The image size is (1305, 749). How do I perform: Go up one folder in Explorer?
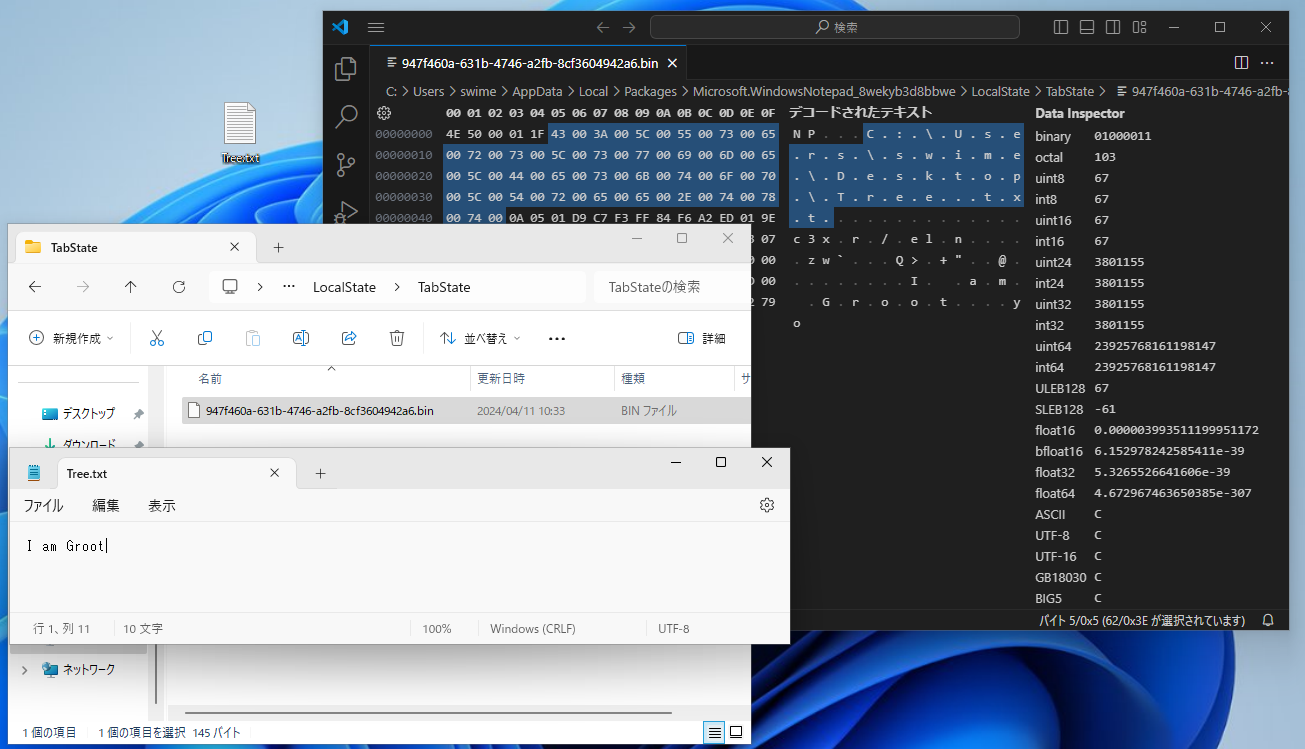[131, 287]
